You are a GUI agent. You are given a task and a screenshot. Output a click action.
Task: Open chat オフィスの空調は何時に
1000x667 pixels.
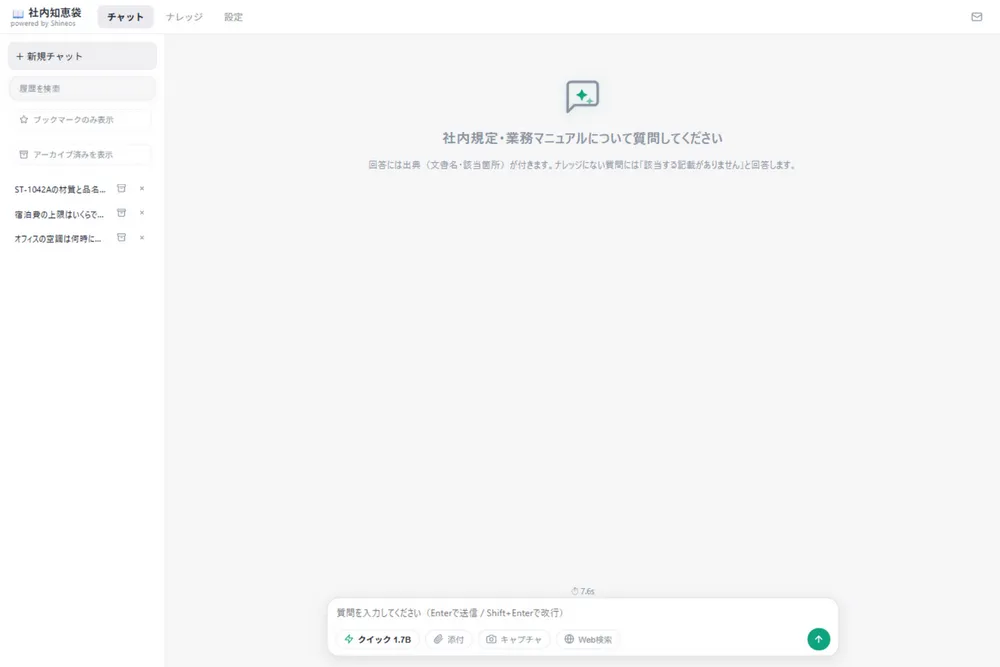pyautogui.click(x=58, y=238)
